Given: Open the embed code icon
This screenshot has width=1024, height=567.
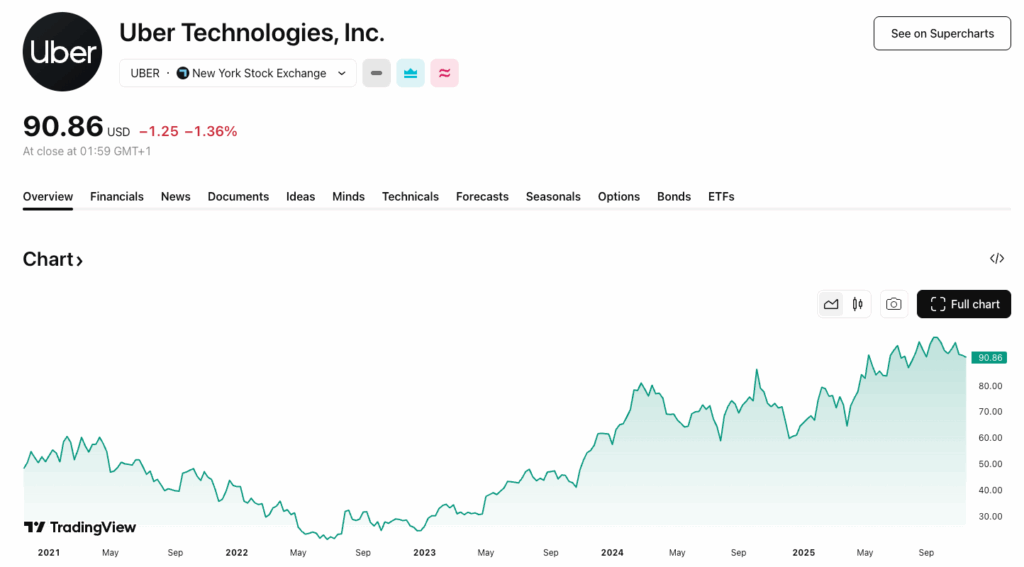Looking at the screenshot, I should click(996, 259).
